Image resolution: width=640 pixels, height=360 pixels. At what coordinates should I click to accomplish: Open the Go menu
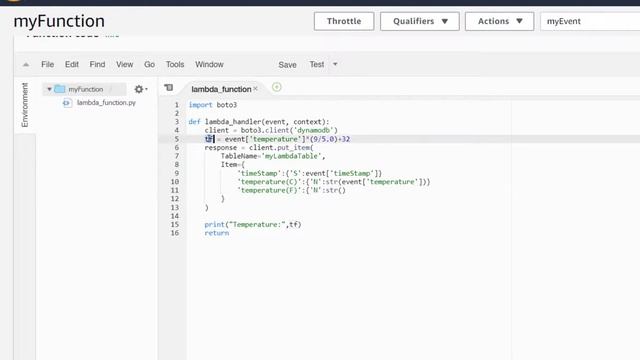tap(149, 64)
